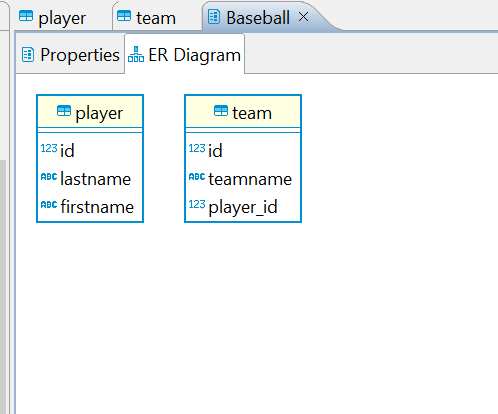Select the ER Diagram sub-tab
498x414 pixels.
[x=184, y=55]
